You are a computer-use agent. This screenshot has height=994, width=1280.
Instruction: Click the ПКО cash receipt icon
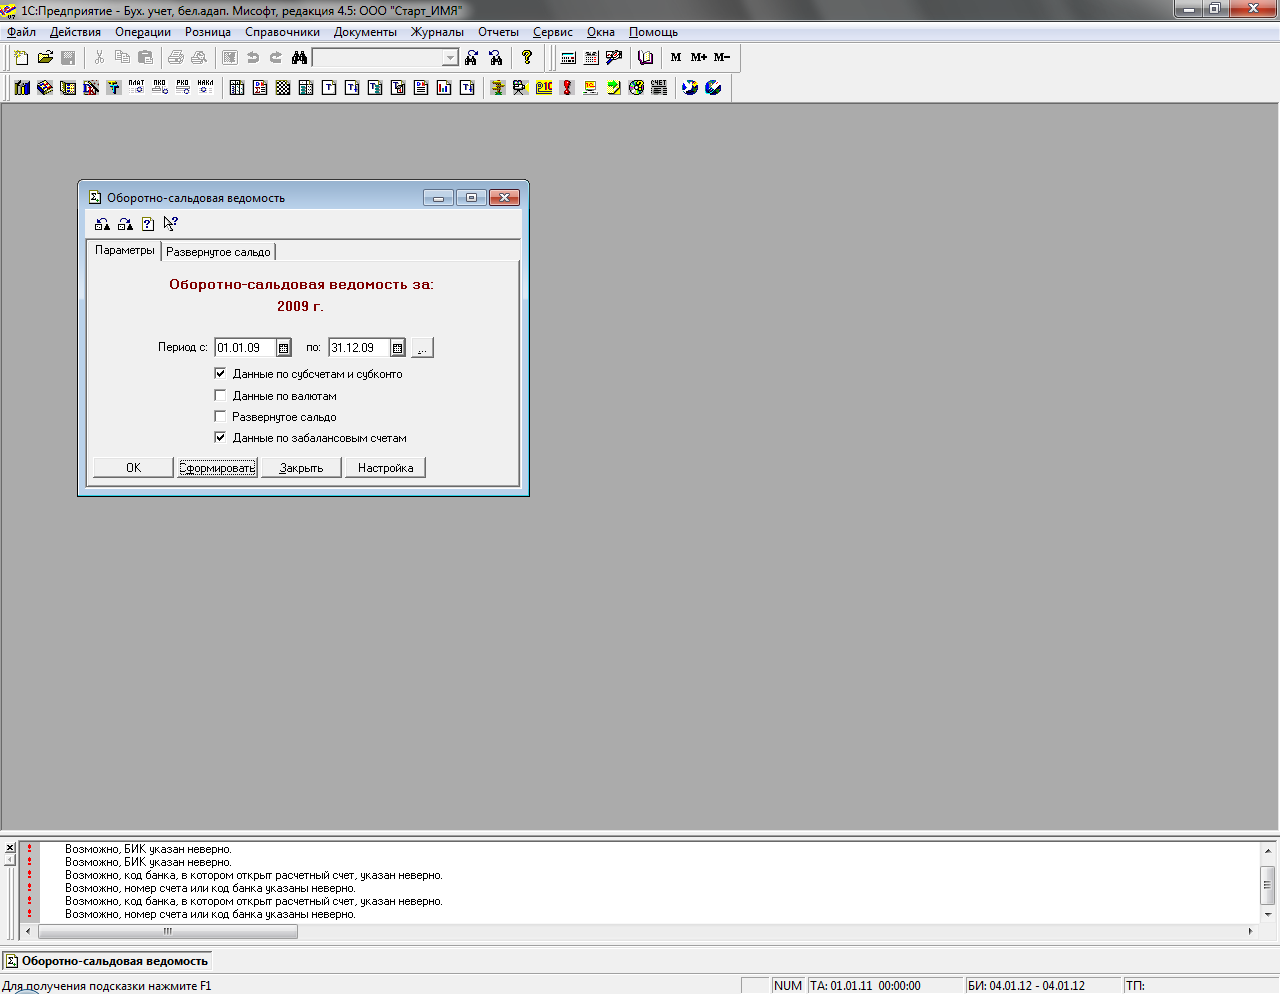pyautogui.click(x=159, y=88)
